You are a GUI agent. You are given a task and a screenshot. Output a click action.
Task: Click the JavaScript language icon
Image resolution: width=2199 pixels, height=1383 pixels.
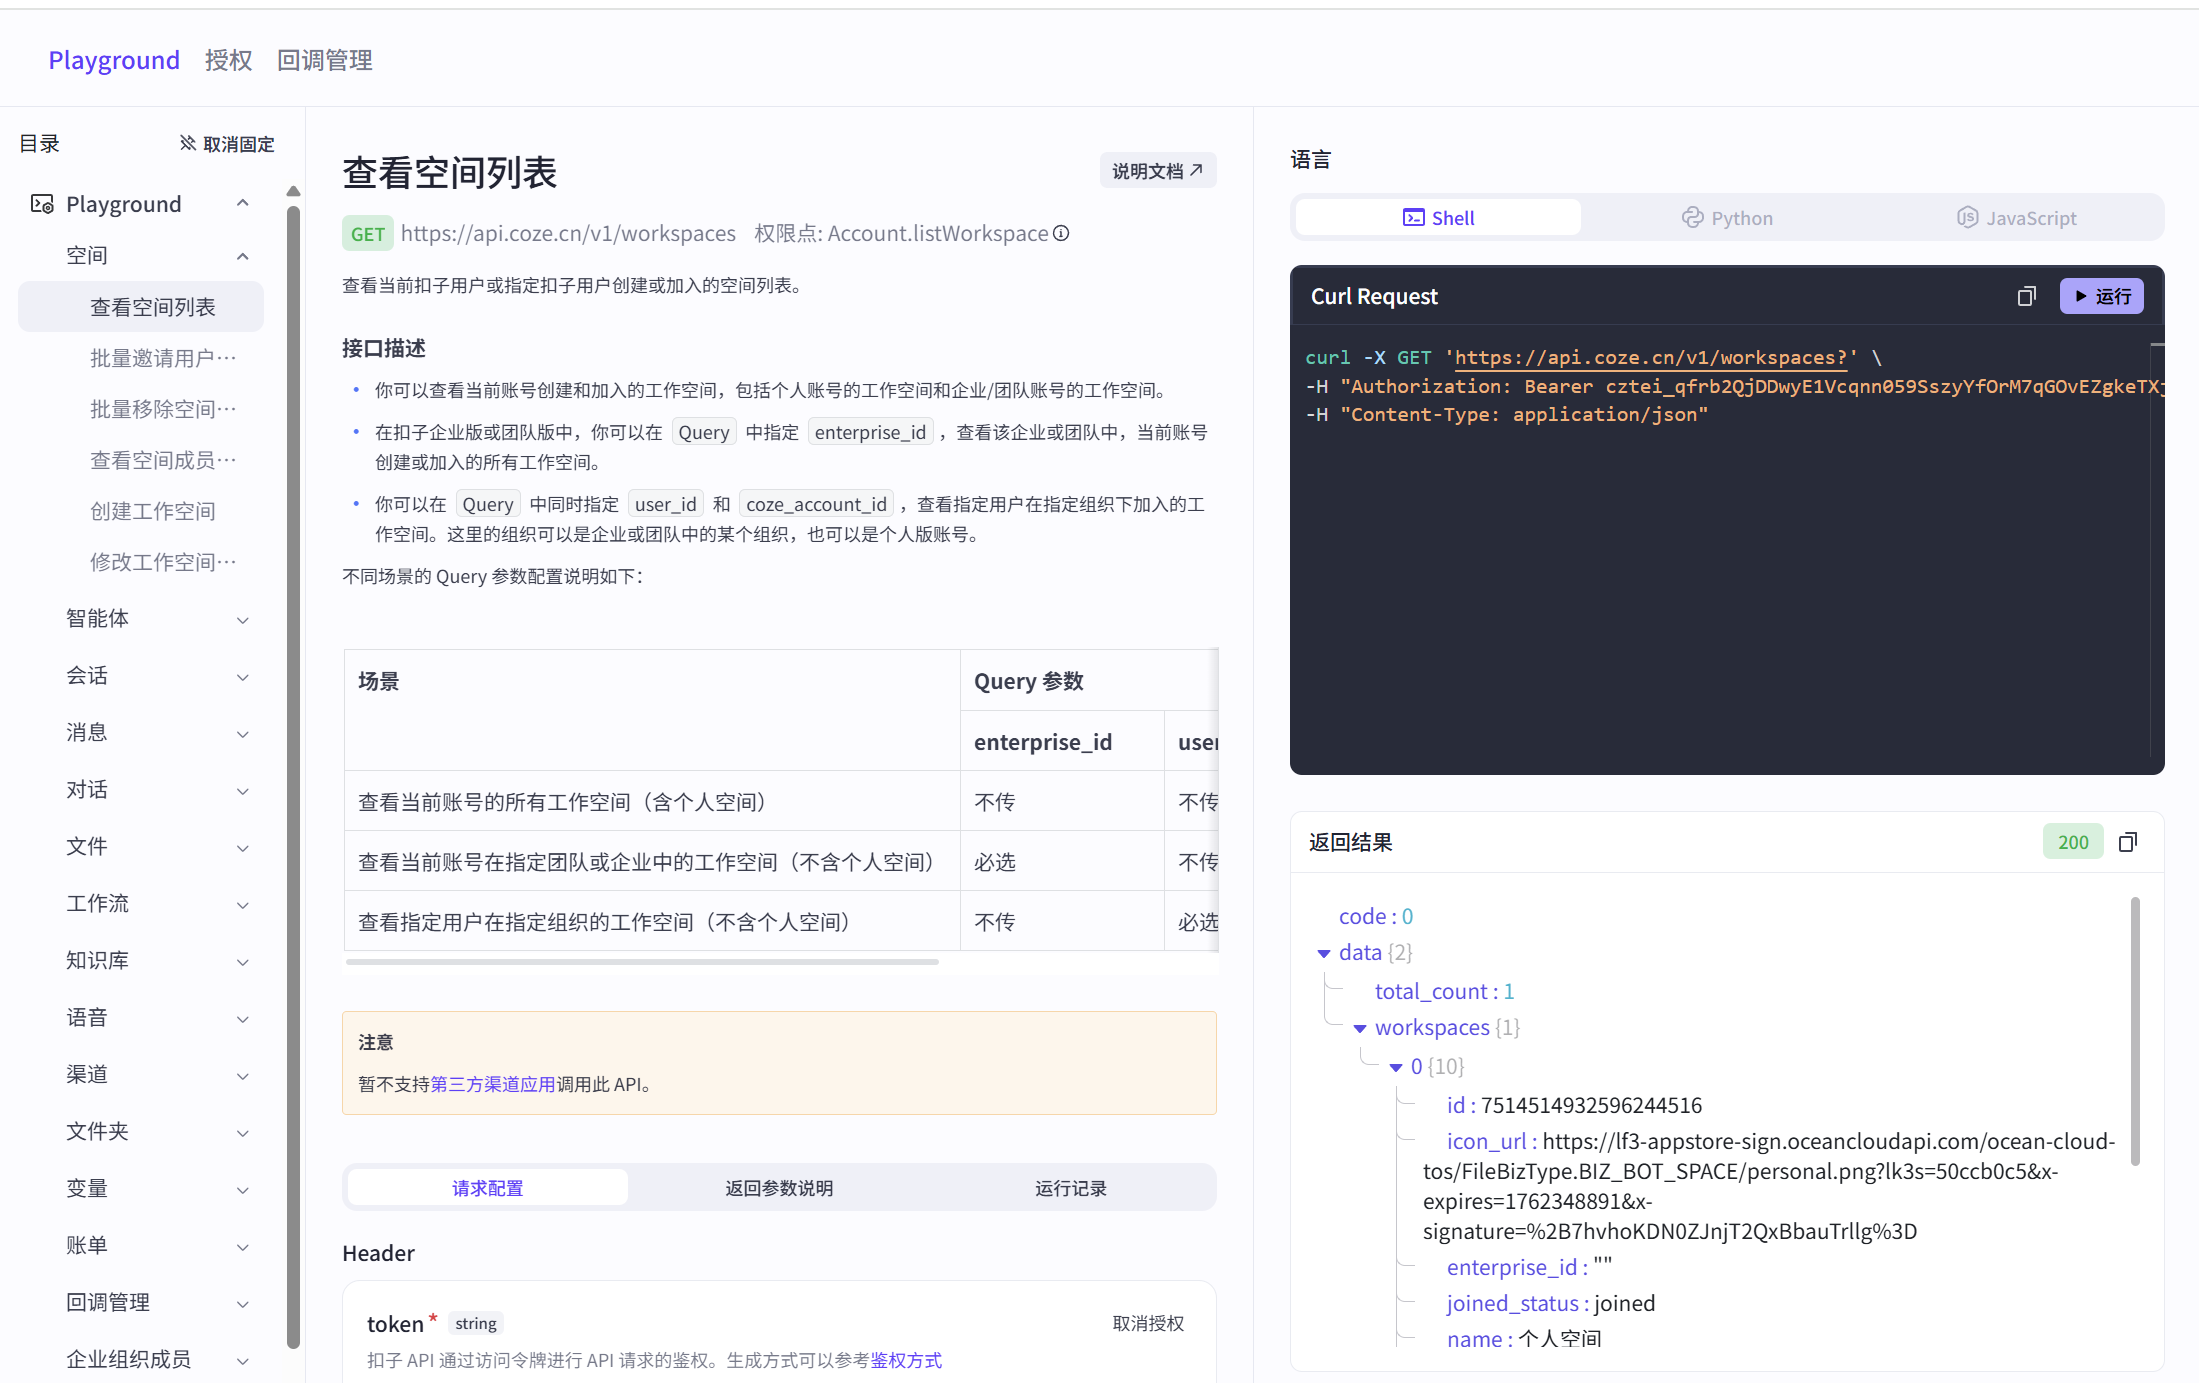[1966, 217]
